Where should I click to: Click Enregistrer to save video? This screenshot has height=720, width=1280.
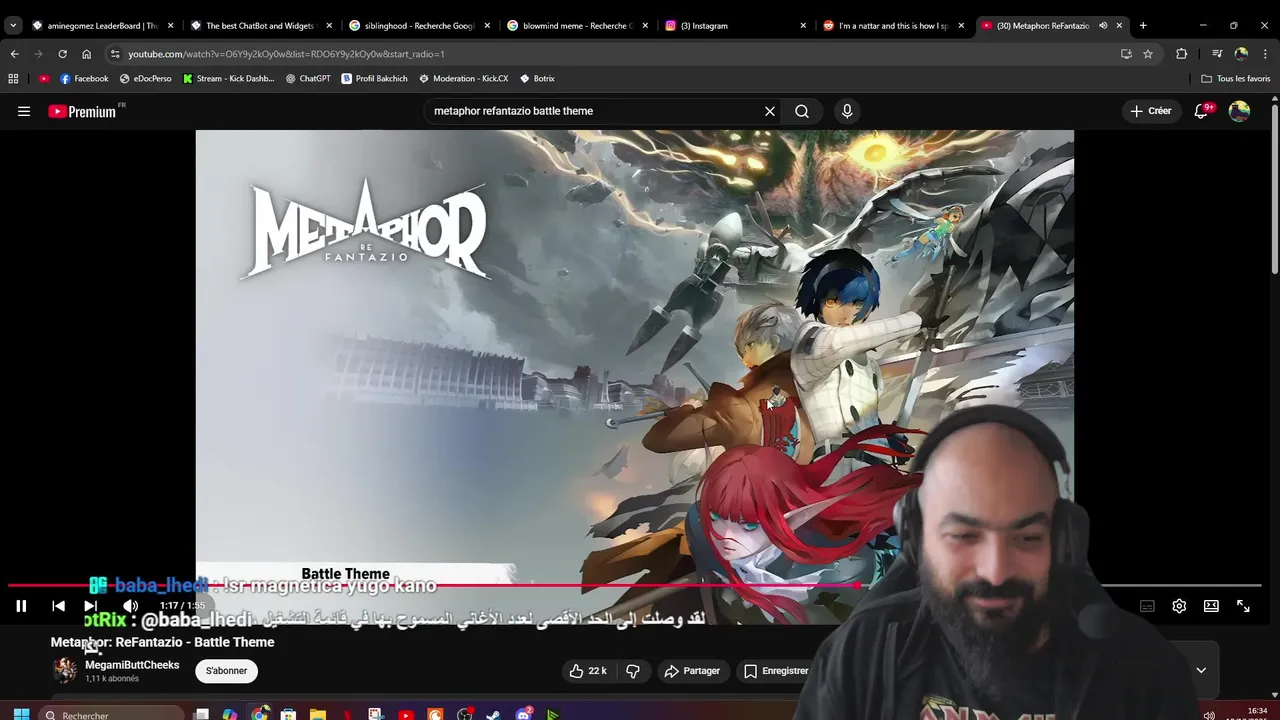coord(776,671)
